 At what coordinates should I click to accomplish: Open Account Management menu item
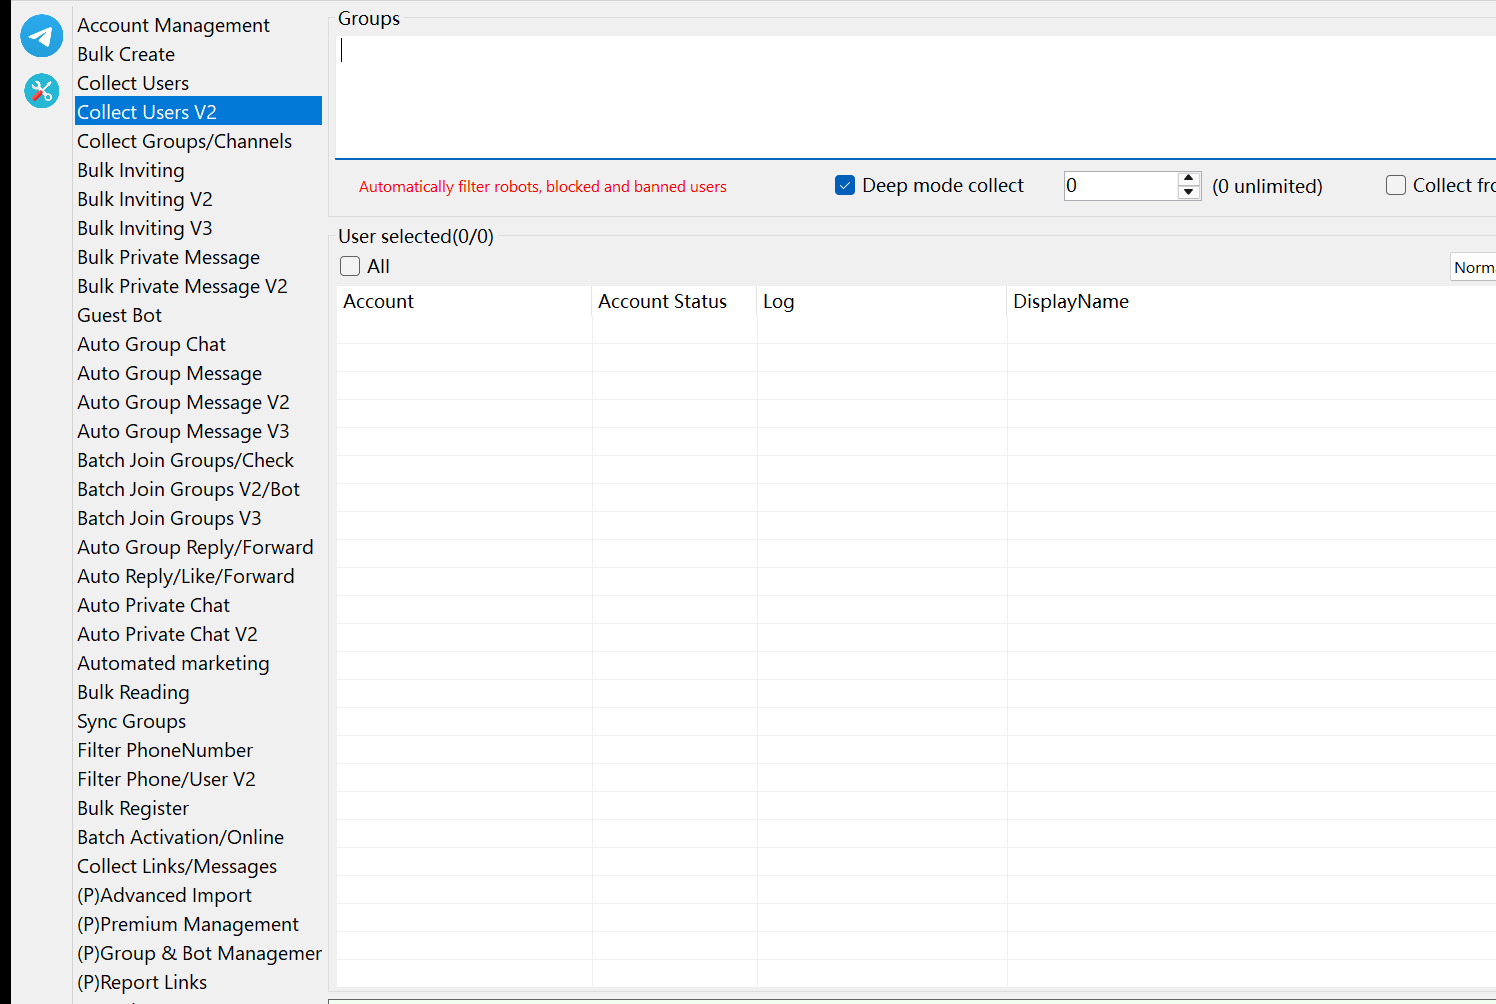point(173,25)
